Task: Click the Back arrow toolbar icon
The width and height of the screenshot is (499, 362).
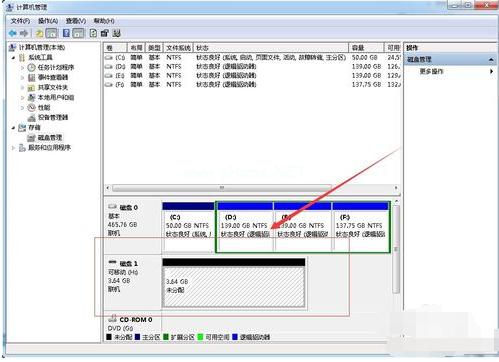Action: point(13,33)
